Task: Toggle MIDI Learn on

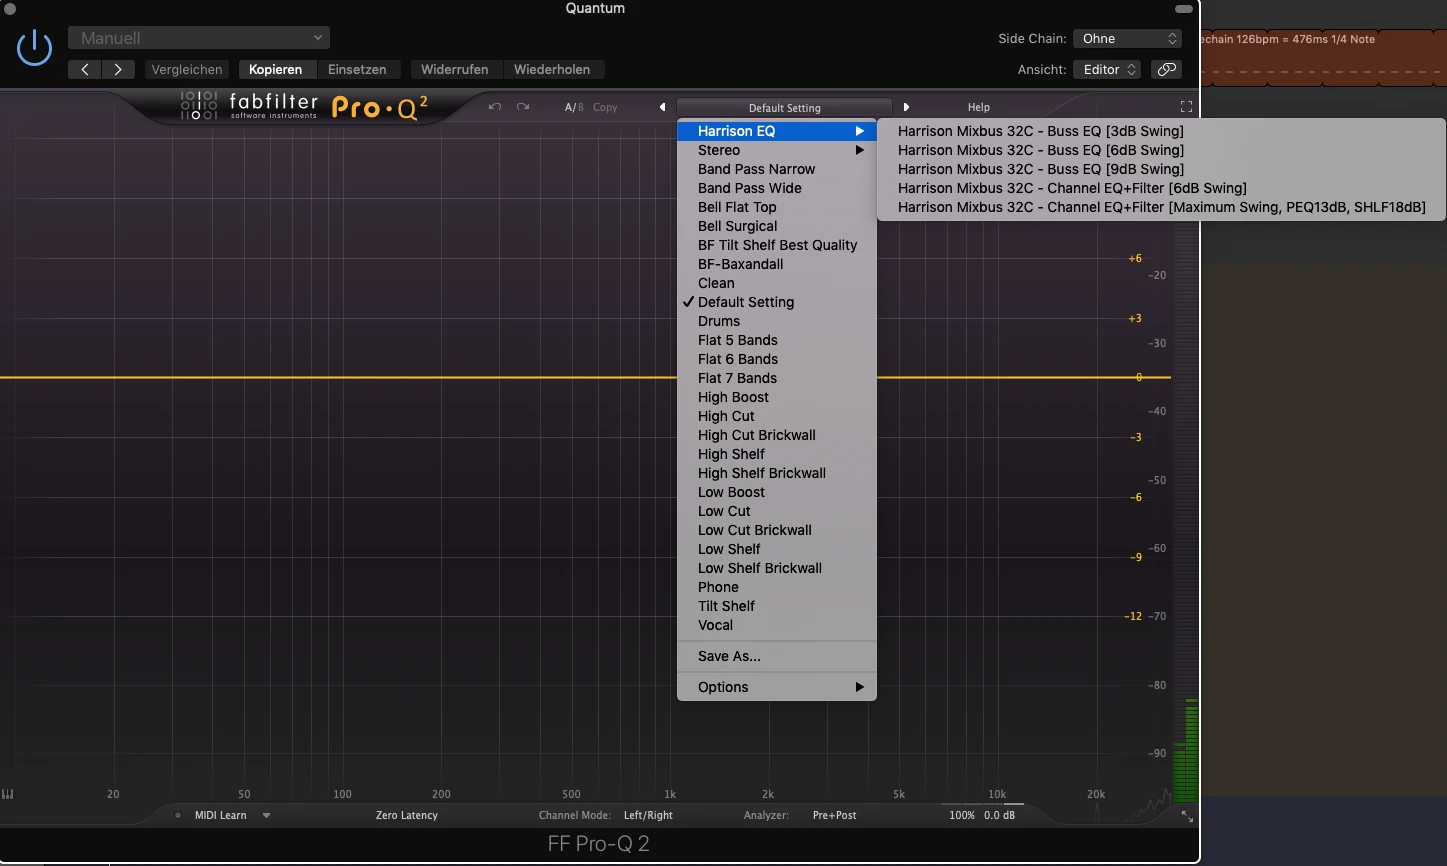Action: (220, 815)
